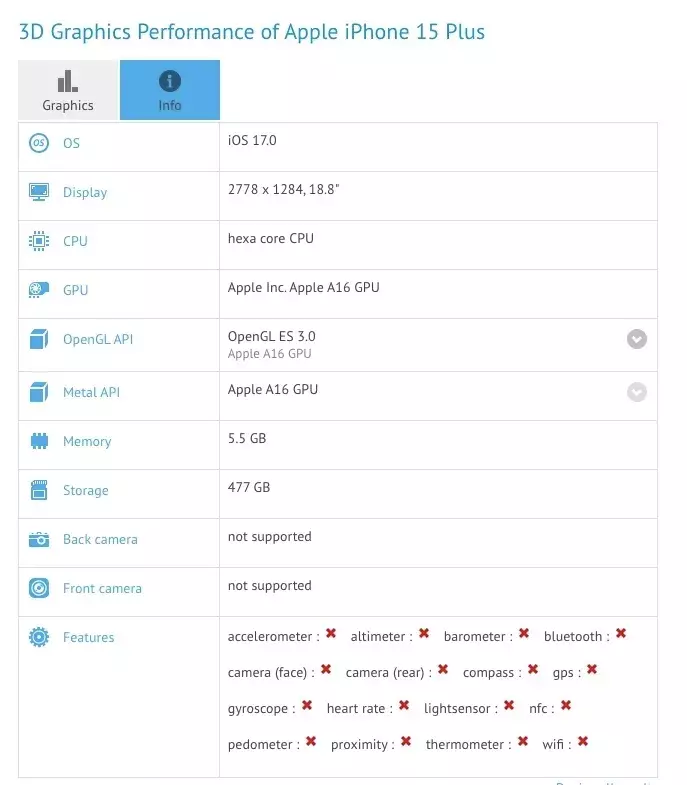Click the 2778 x 1284 display value
This screenshot has width=687, height=785.
tap(283, 190)
